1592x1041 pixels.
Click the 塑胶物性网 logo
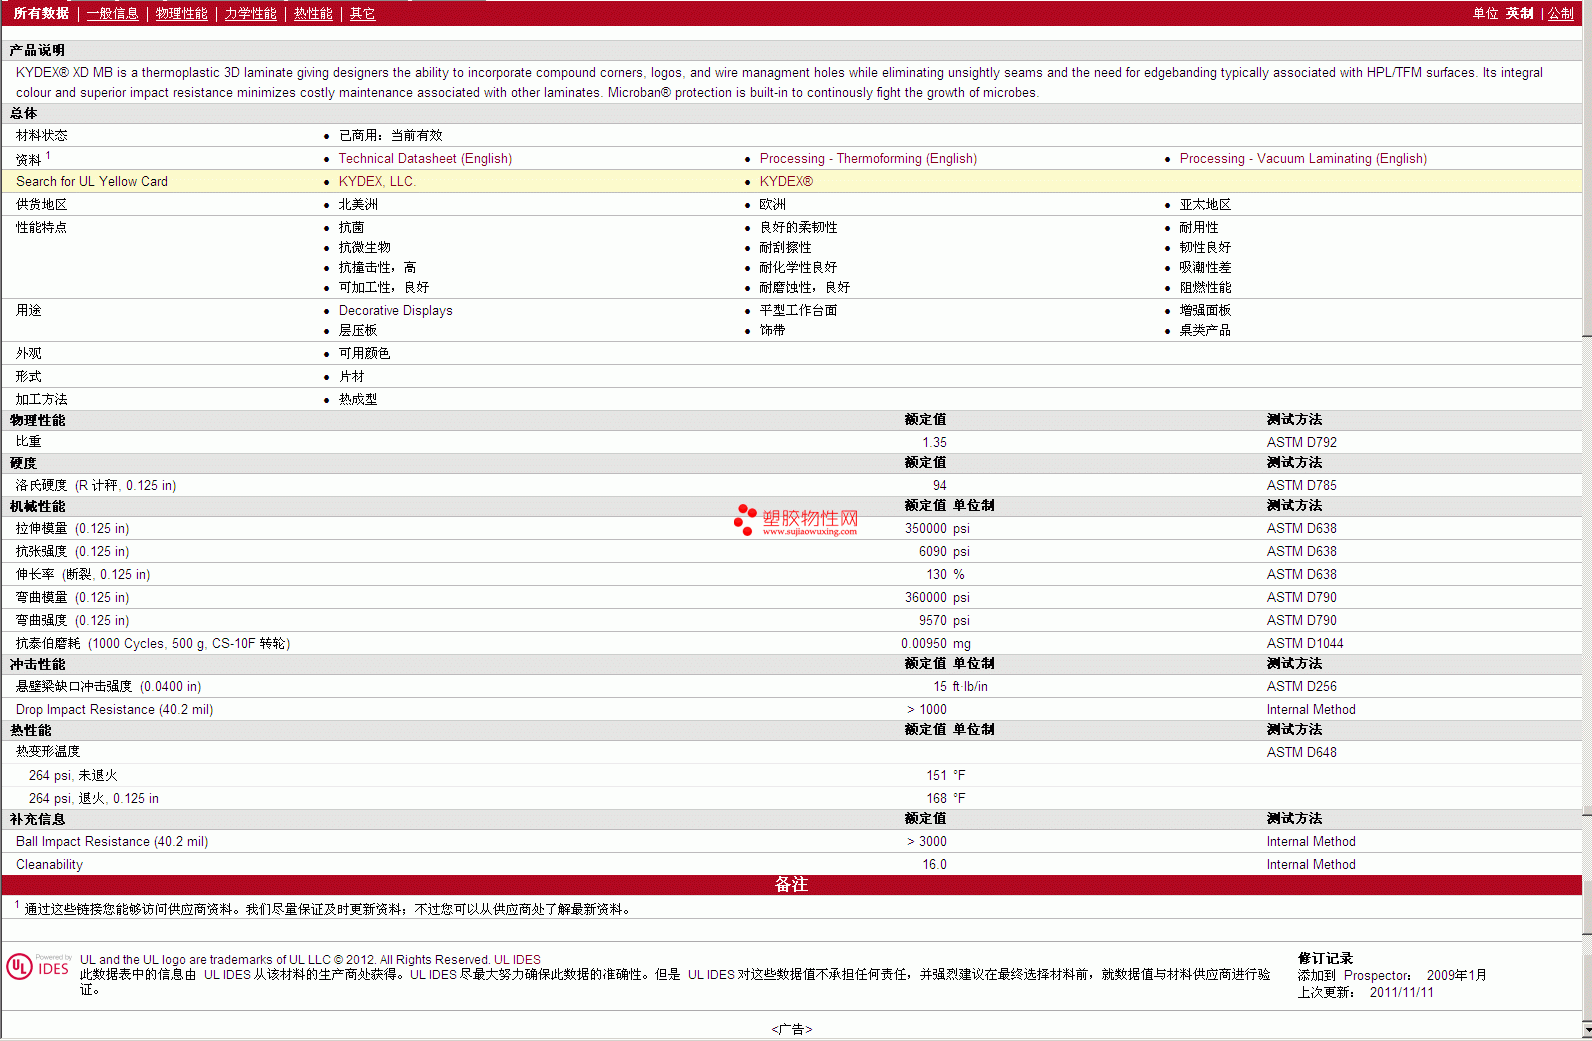pyautogui.click(x=796, y=520)
